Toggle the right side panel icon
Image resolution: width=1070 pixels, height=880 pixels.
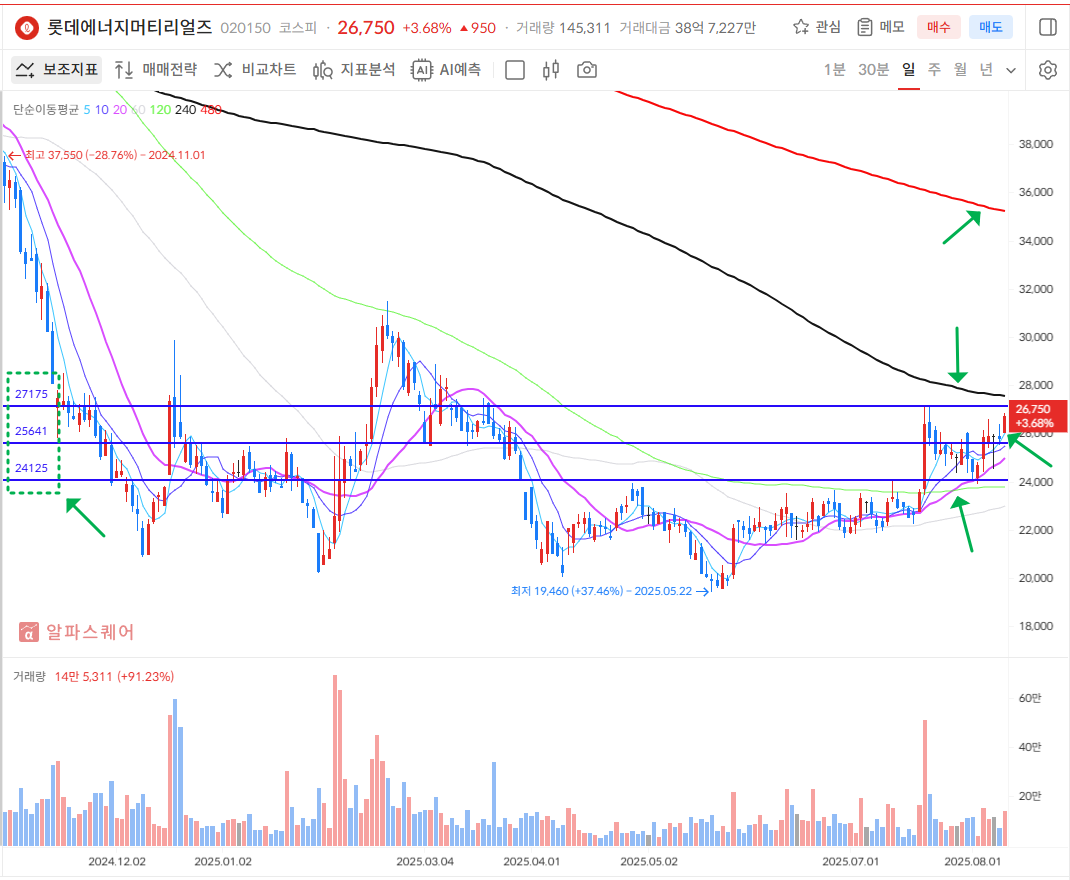(1047, 27)
